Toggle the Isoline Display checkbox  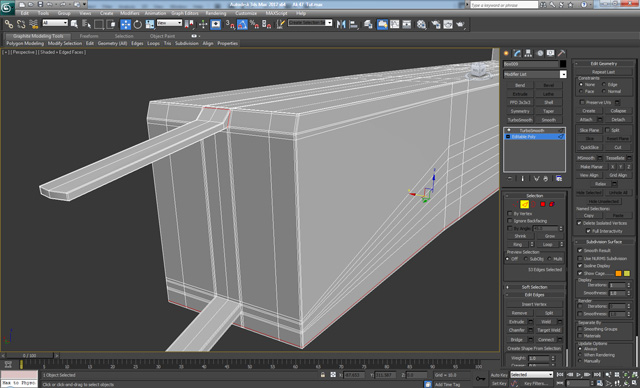point(580,266)
